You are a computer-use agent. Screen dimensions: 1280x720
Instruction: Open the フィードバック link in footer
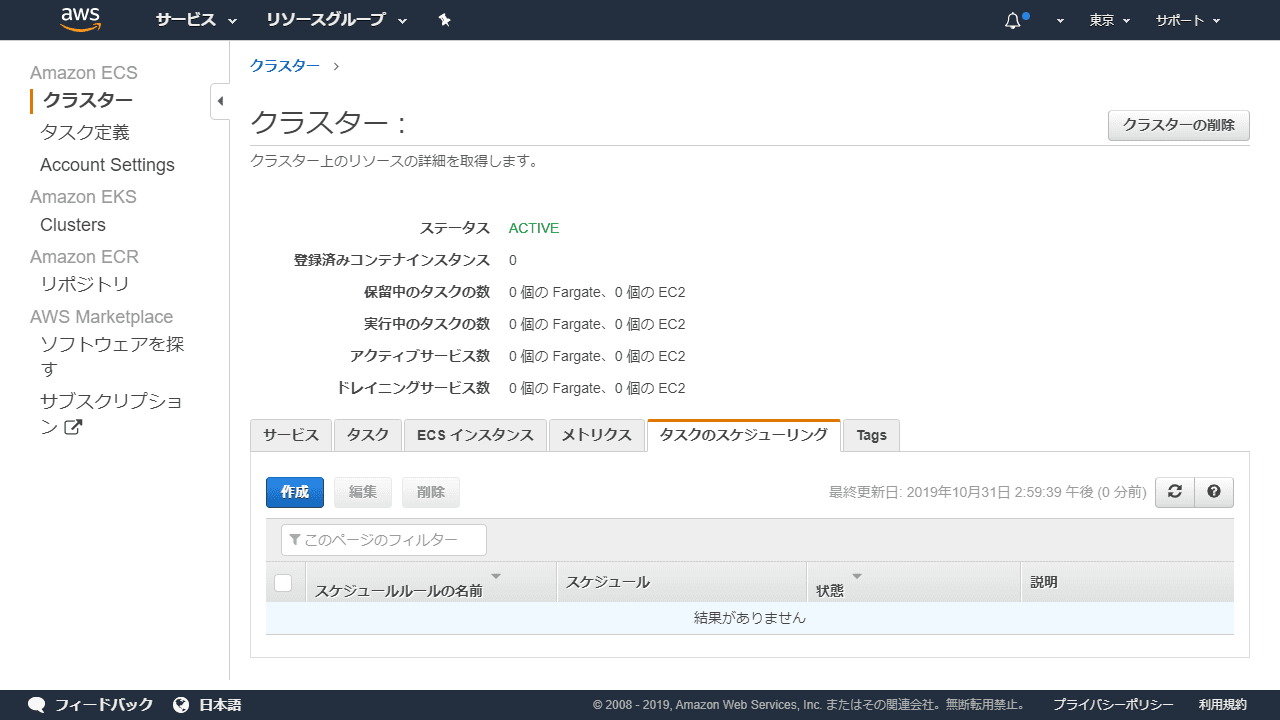coord(104,705)
